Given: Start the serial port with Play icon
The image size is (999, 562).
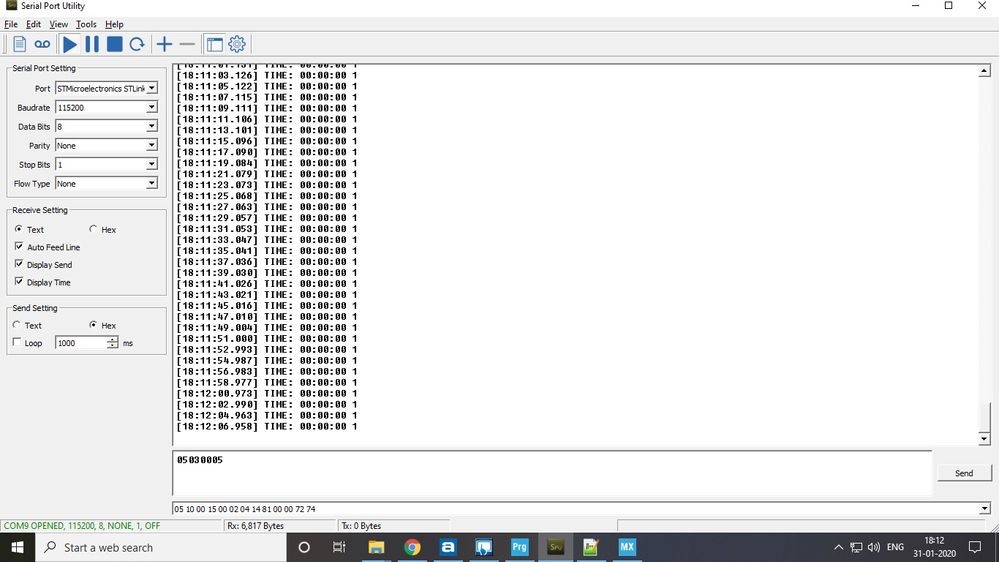Looking at the screenshot, I should pyautogui.click(x=70, y=44).
